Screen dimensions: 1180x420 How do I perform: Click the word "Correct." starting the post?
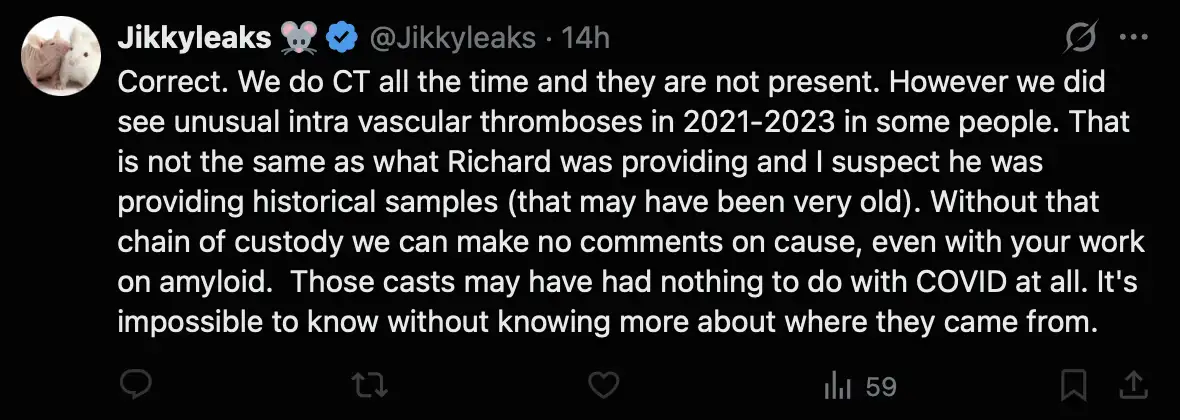[x=162, y=82]
